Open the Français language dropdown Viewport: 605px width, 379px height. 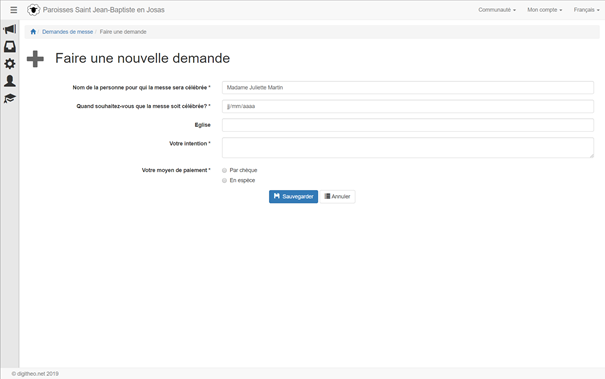pyautogui.click(x=586, y=10)
